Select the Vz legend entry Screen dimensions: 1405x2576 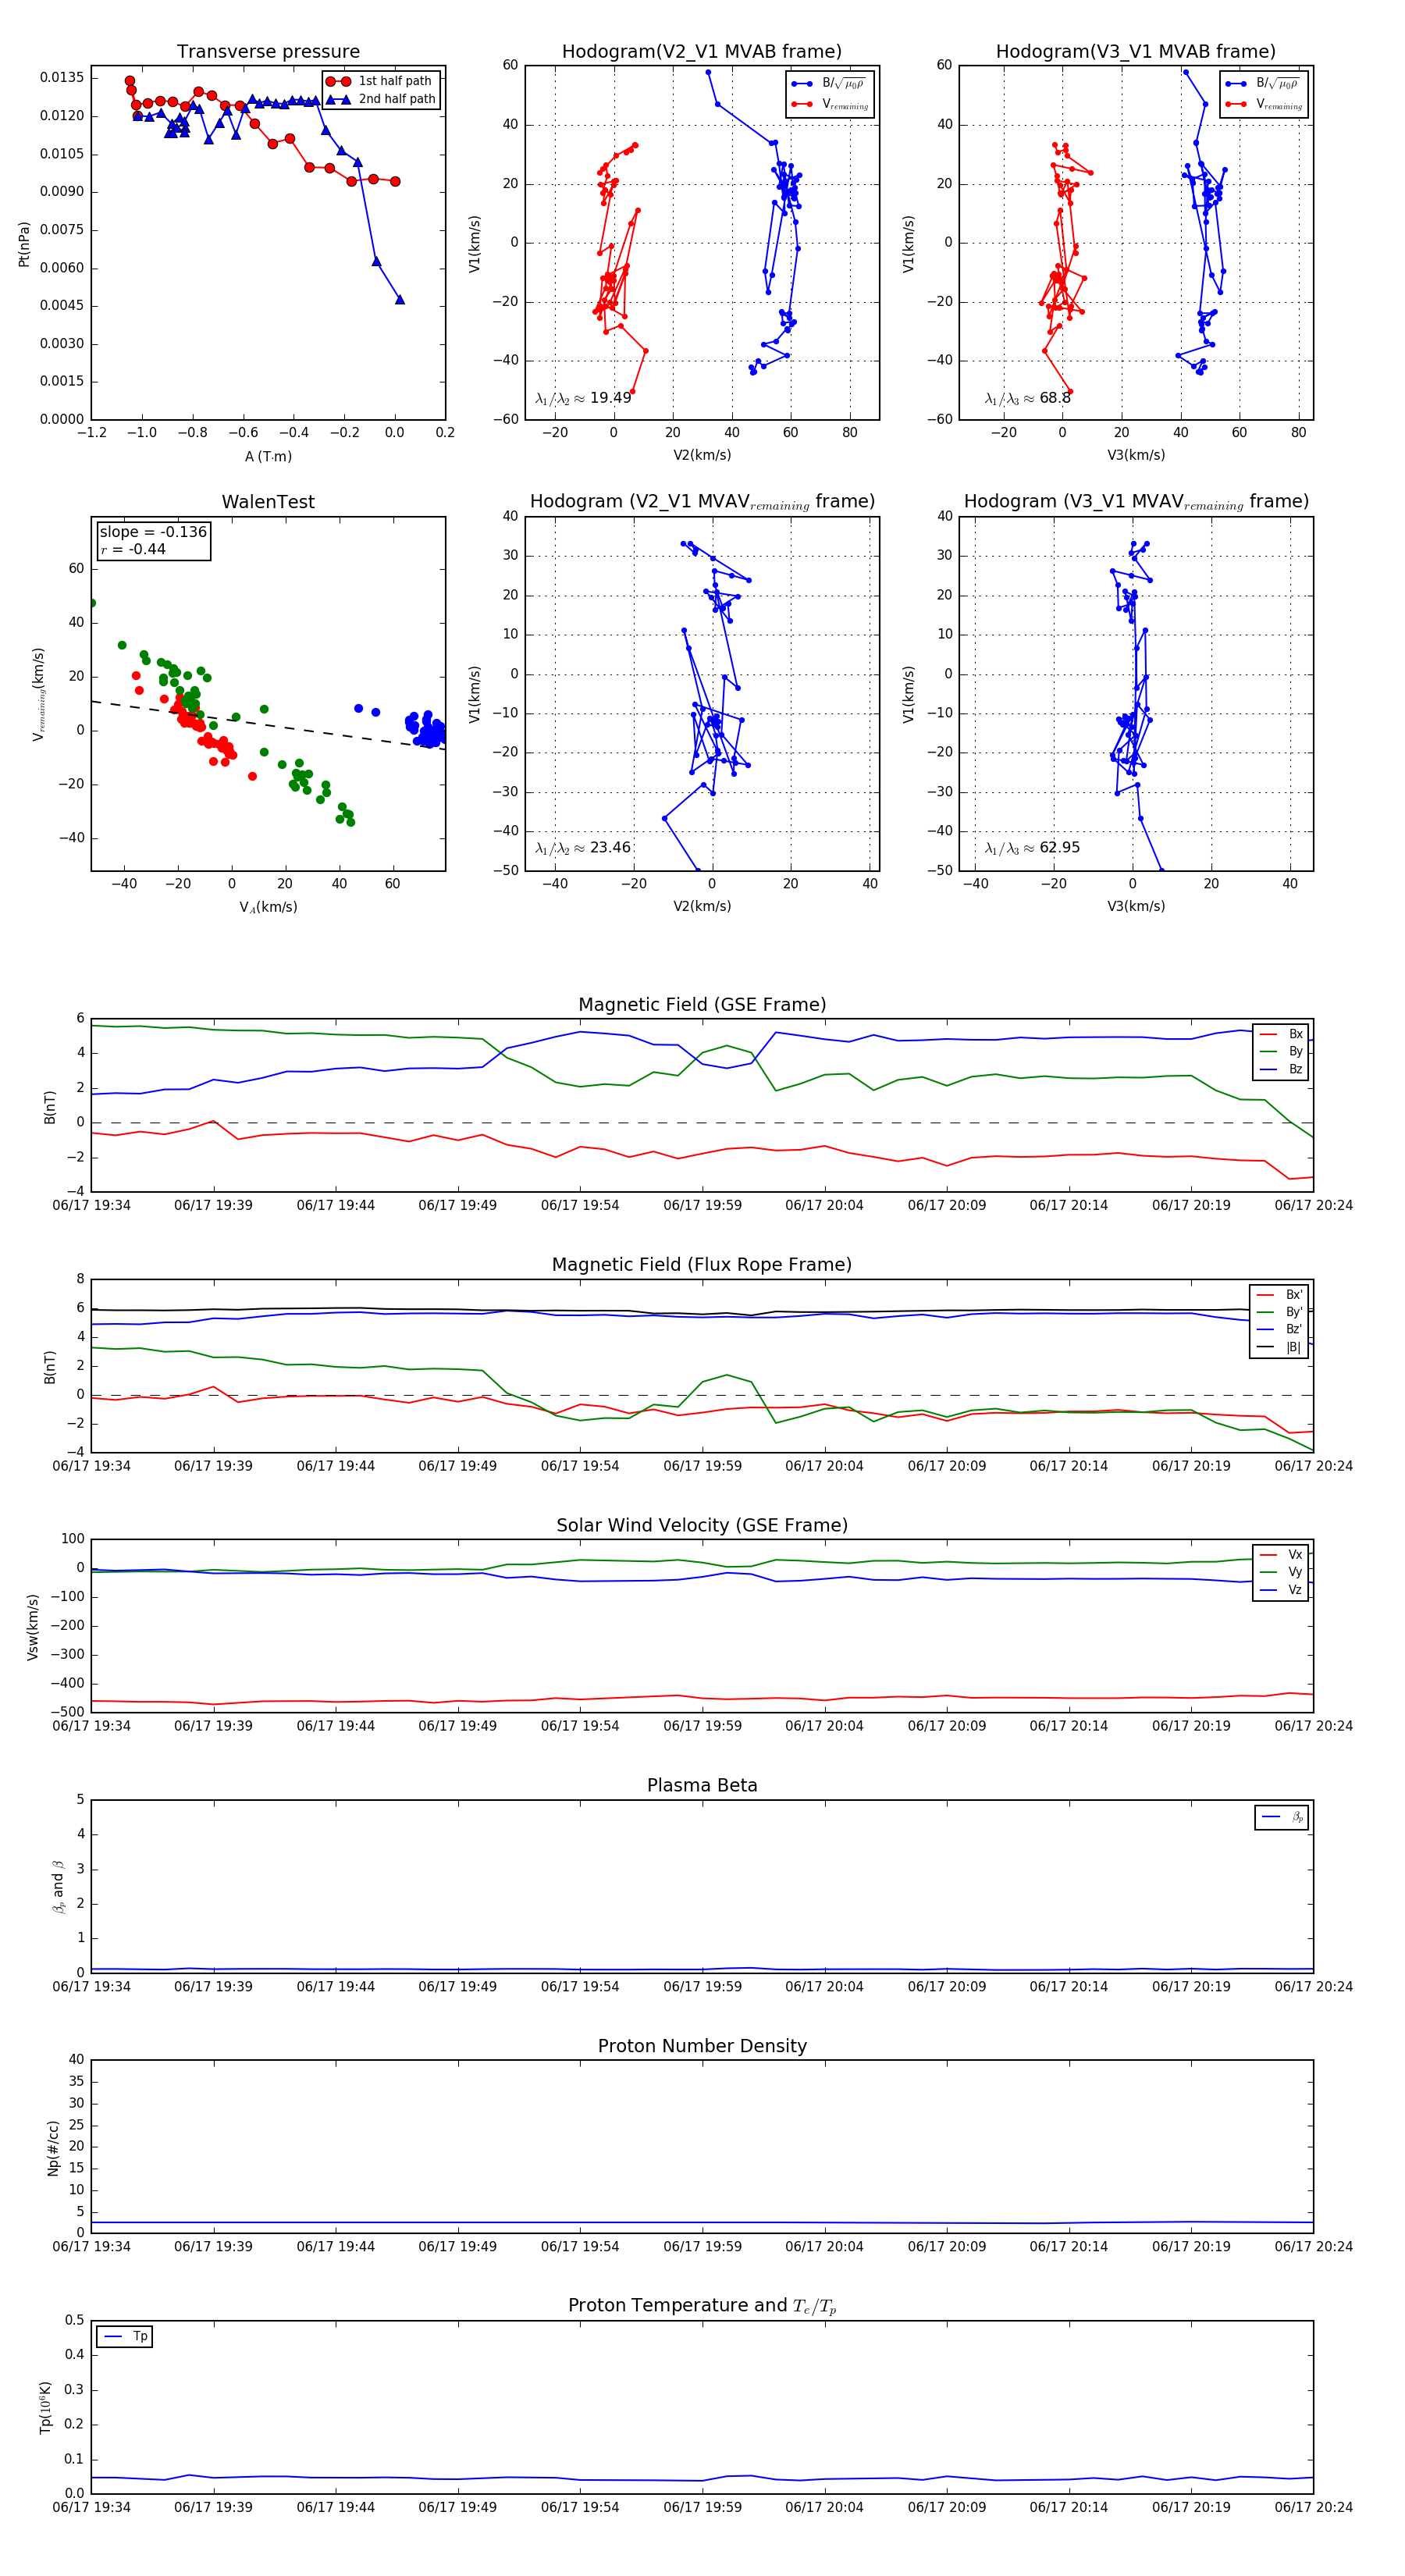(1281, 1590)
